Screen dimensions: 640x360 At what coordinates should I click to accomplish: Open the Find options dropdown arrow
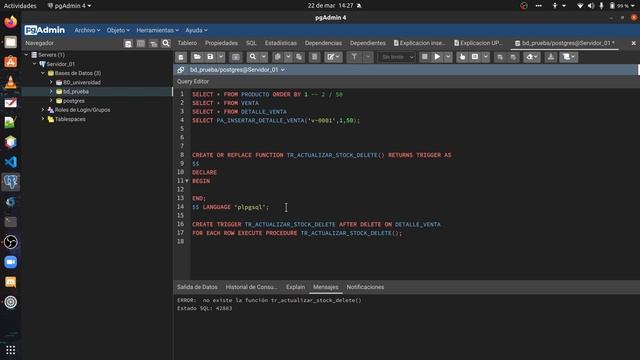pyautogui.click(x=264, y=57)
